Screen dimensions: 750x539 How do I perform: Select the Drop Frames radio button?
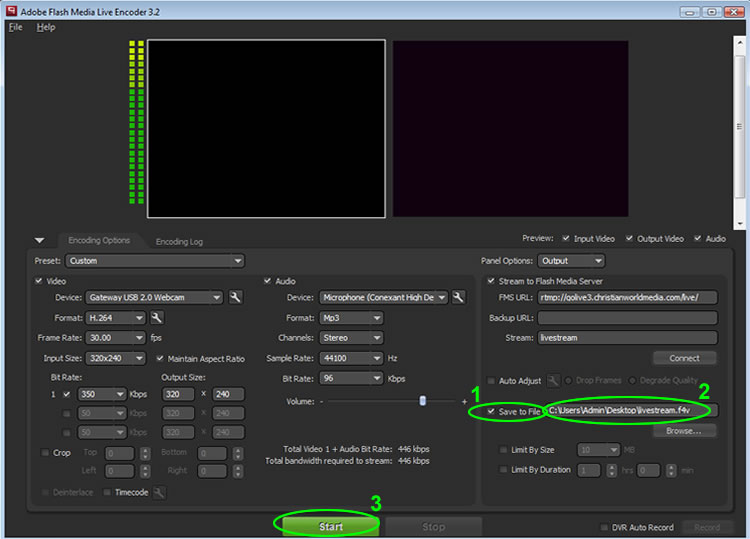[568, 381]
